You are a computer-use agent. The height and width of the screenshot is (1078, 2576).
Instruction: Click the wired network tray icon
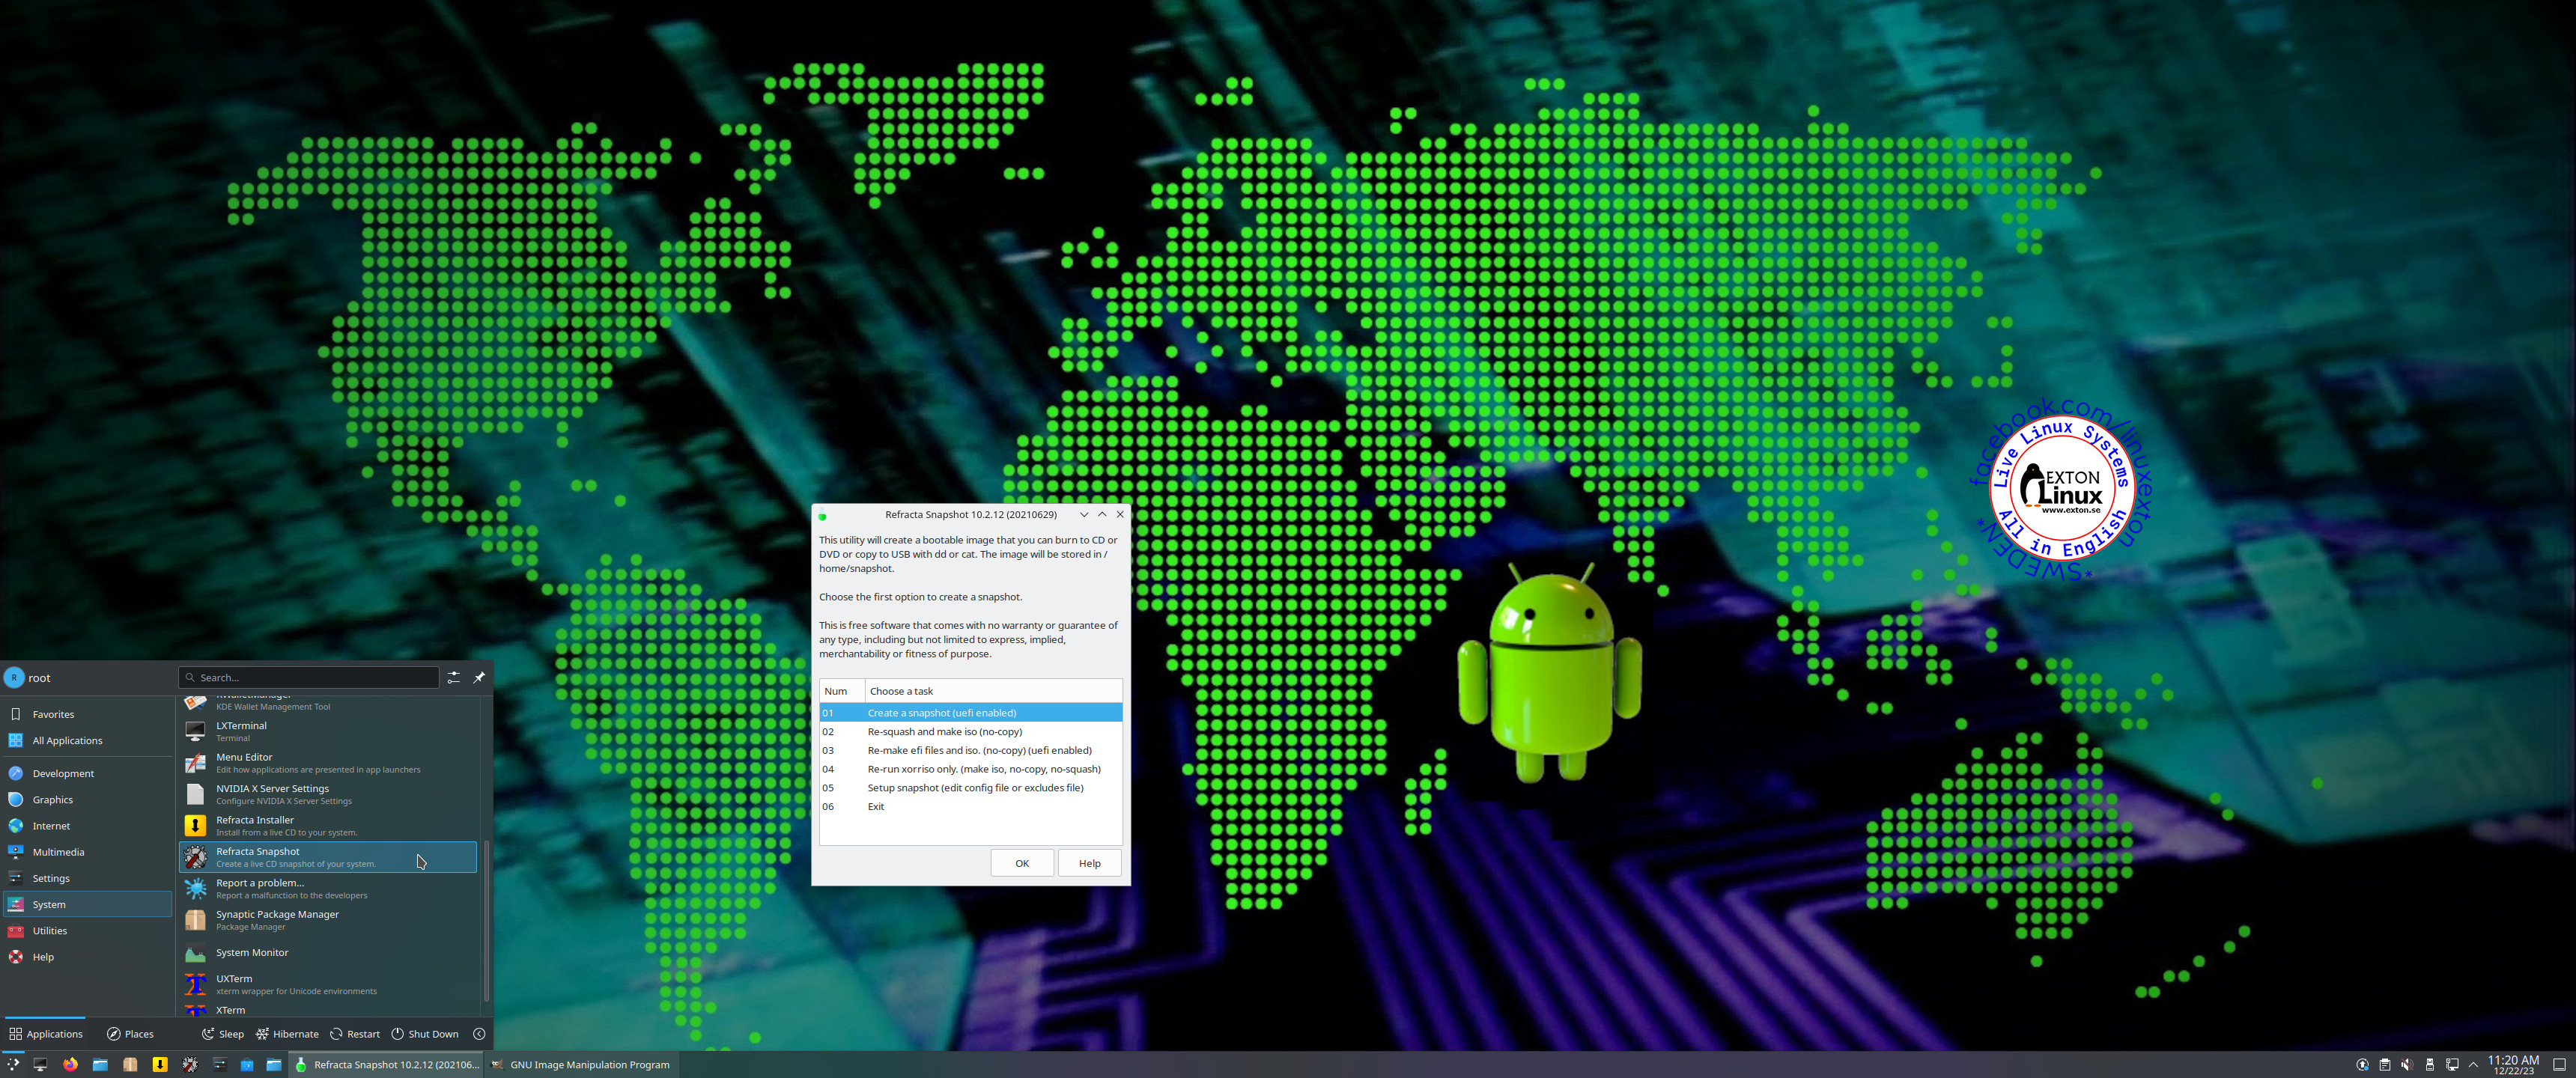click(2452, 1064)
